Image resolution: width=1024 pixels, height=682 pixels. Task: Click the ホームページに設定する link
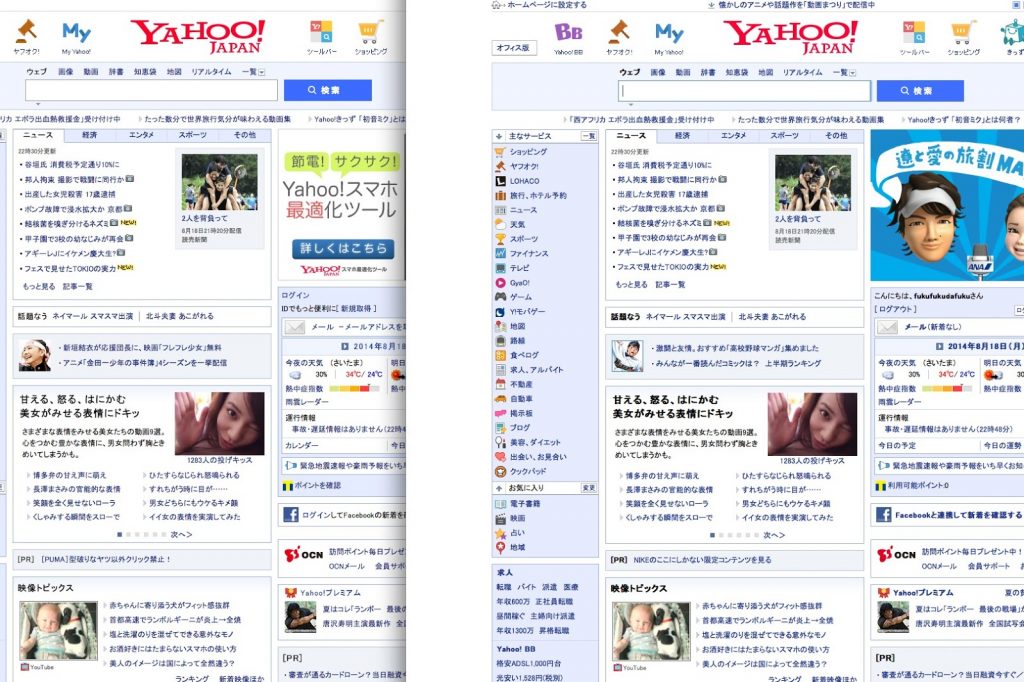click(x=547, y=5)
